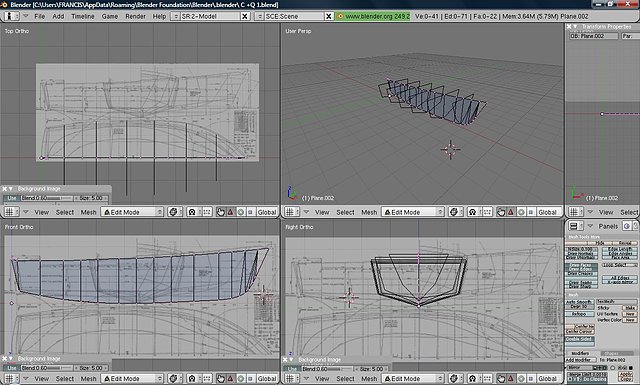Click the Apply button for Mirror modifier
640x385 pixels.
coord(625,374)
